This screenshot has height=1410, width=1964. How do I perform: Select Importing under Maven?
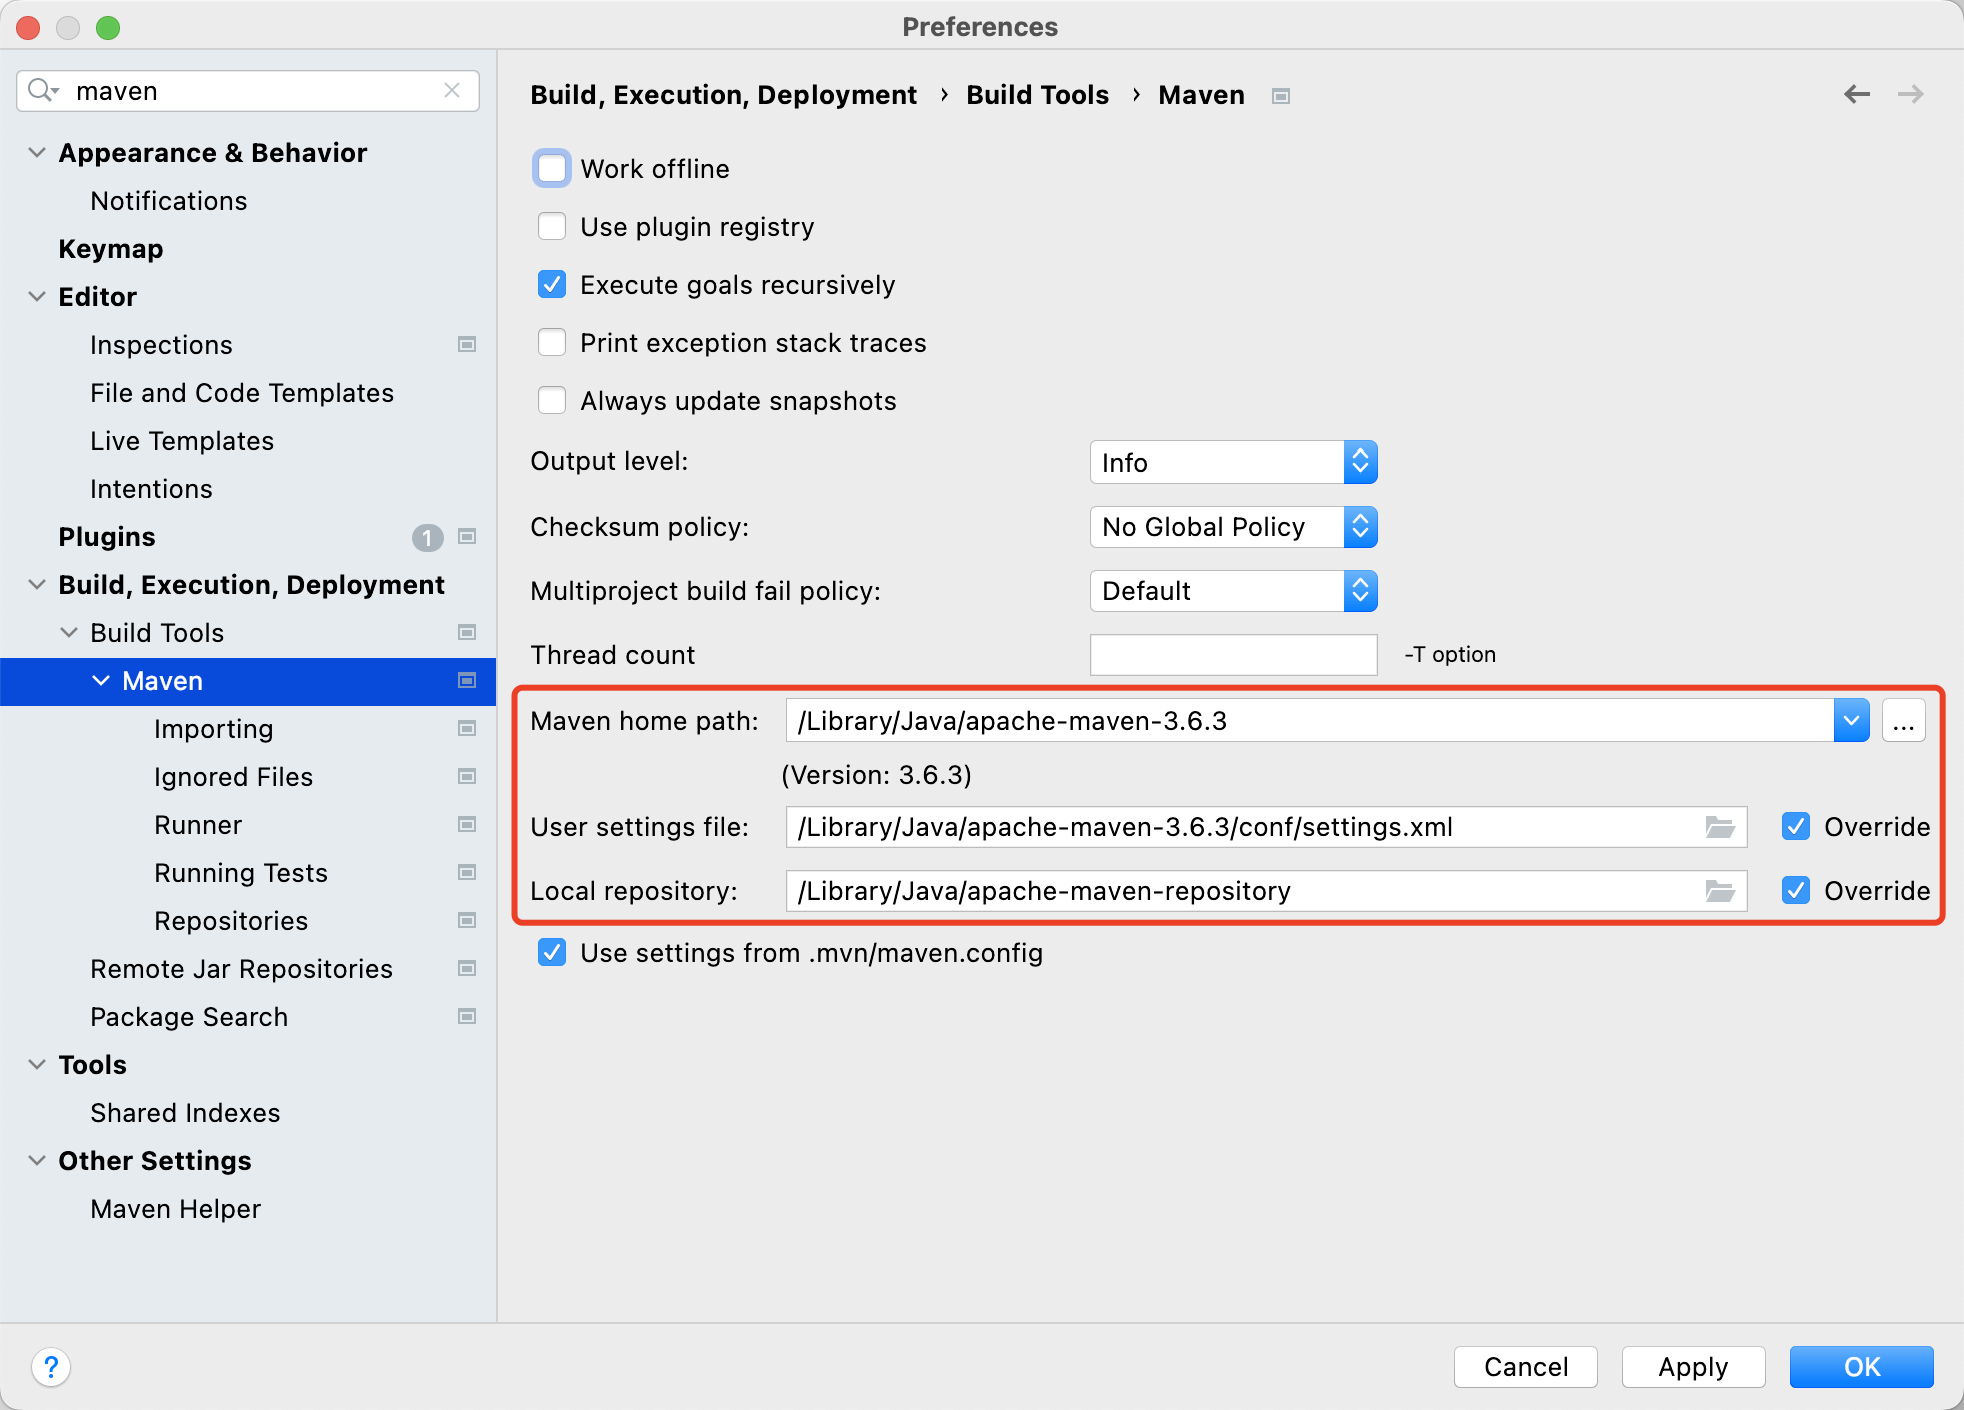tap(213, 729)
